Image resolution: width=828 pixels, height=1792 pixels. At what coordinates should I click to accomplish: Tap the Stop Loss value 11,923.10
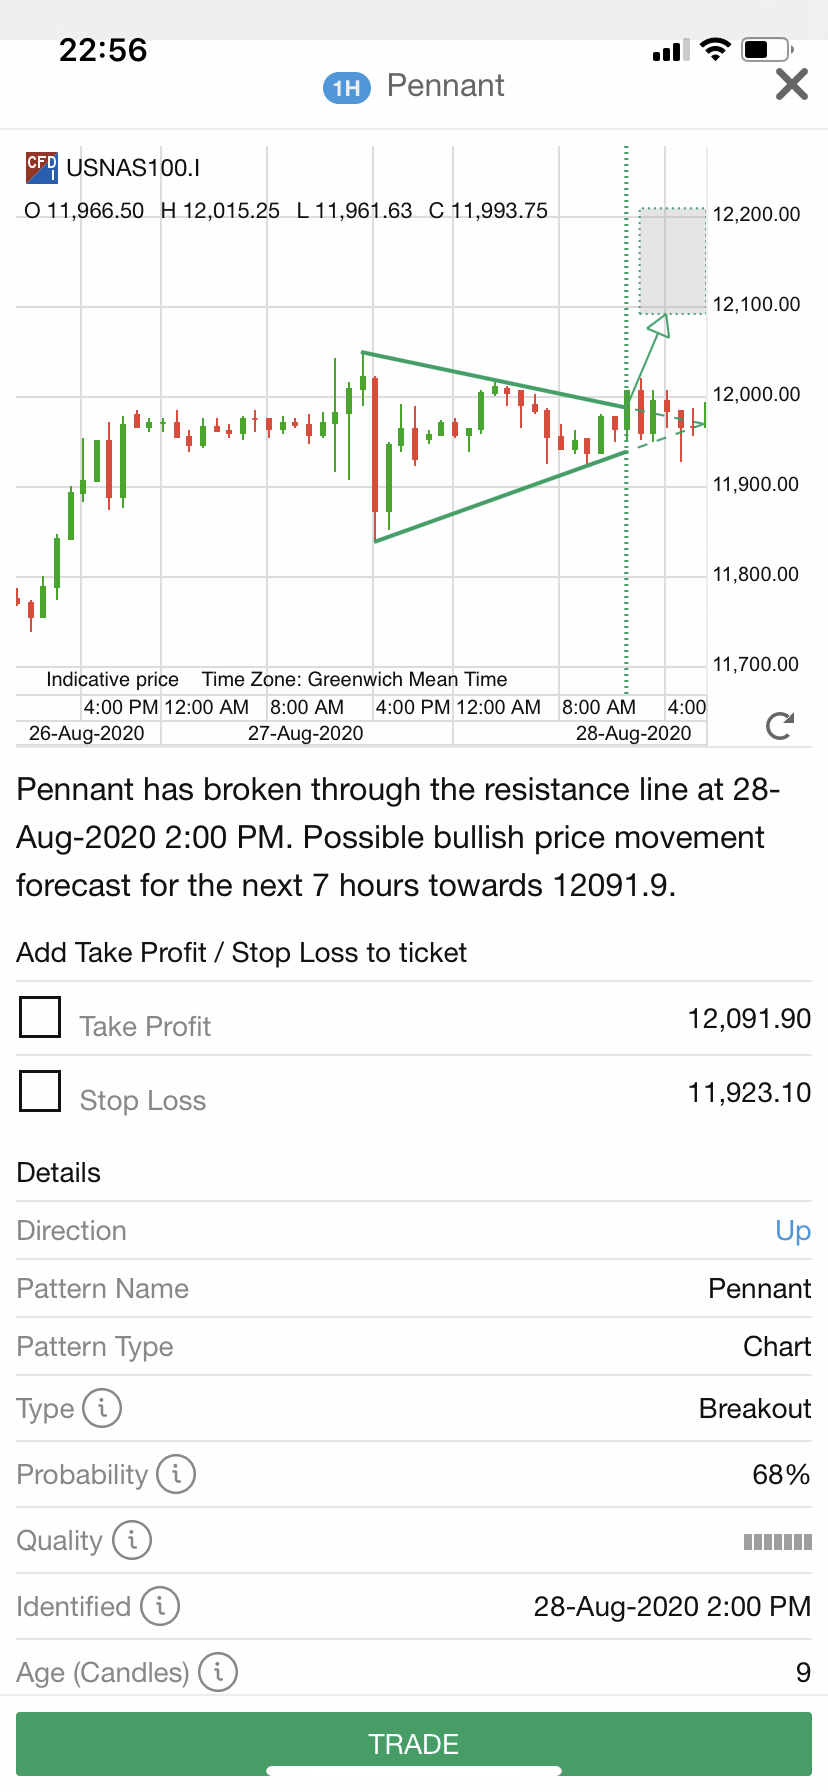tap(749, 1093)
